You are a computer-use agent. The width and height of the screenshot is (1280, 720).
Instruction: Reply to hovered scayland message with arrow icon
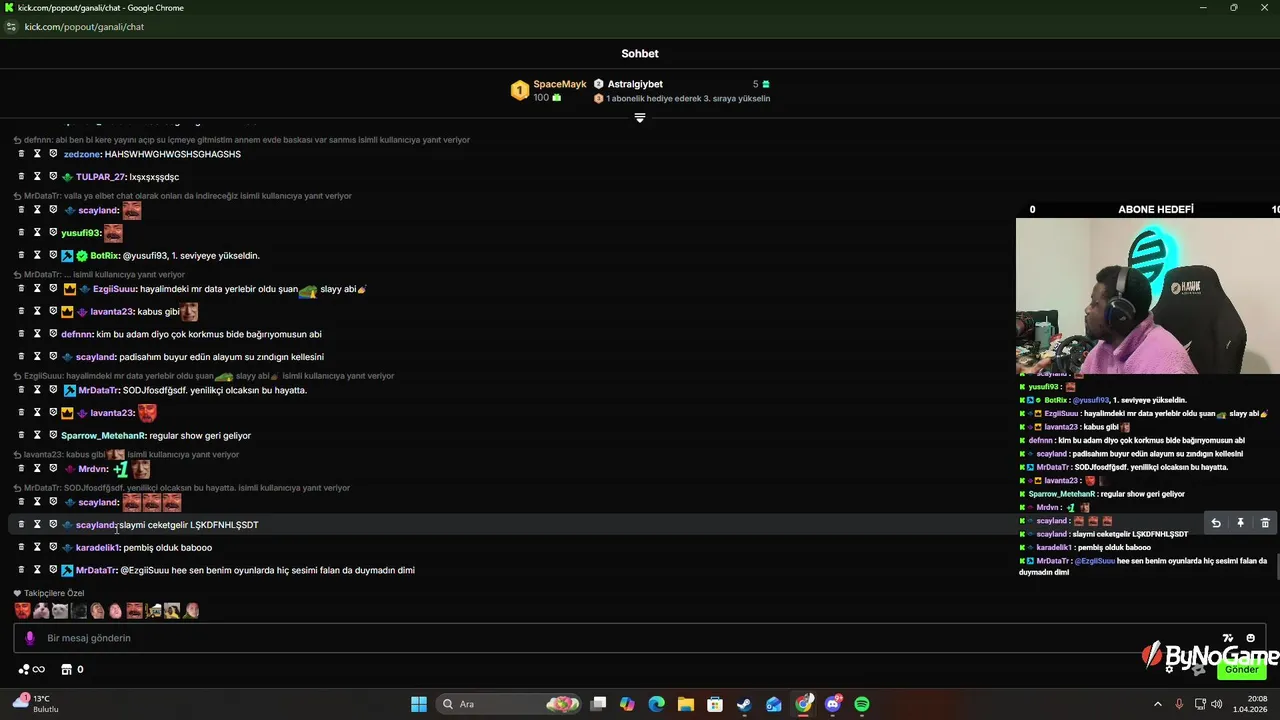pyautogui.click(x=1216, y=523)
